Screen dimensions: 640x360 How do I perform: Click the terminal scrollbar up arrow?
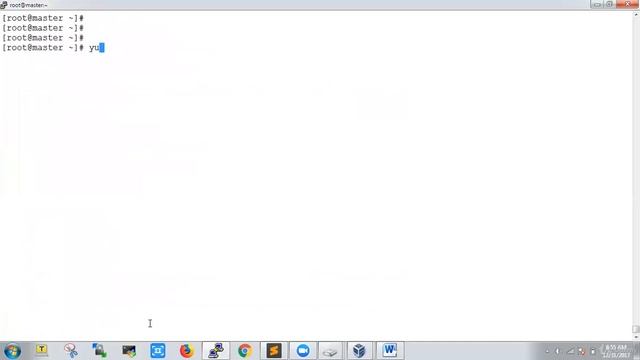coord(636,14)
